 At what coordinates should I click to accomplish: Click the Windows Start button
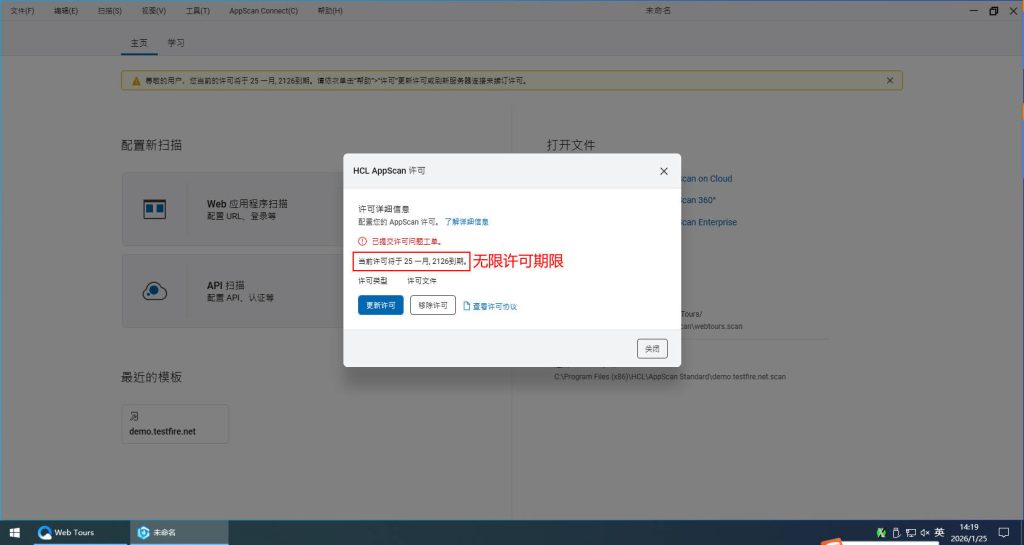pyautogui.click(x=14, y=532)
